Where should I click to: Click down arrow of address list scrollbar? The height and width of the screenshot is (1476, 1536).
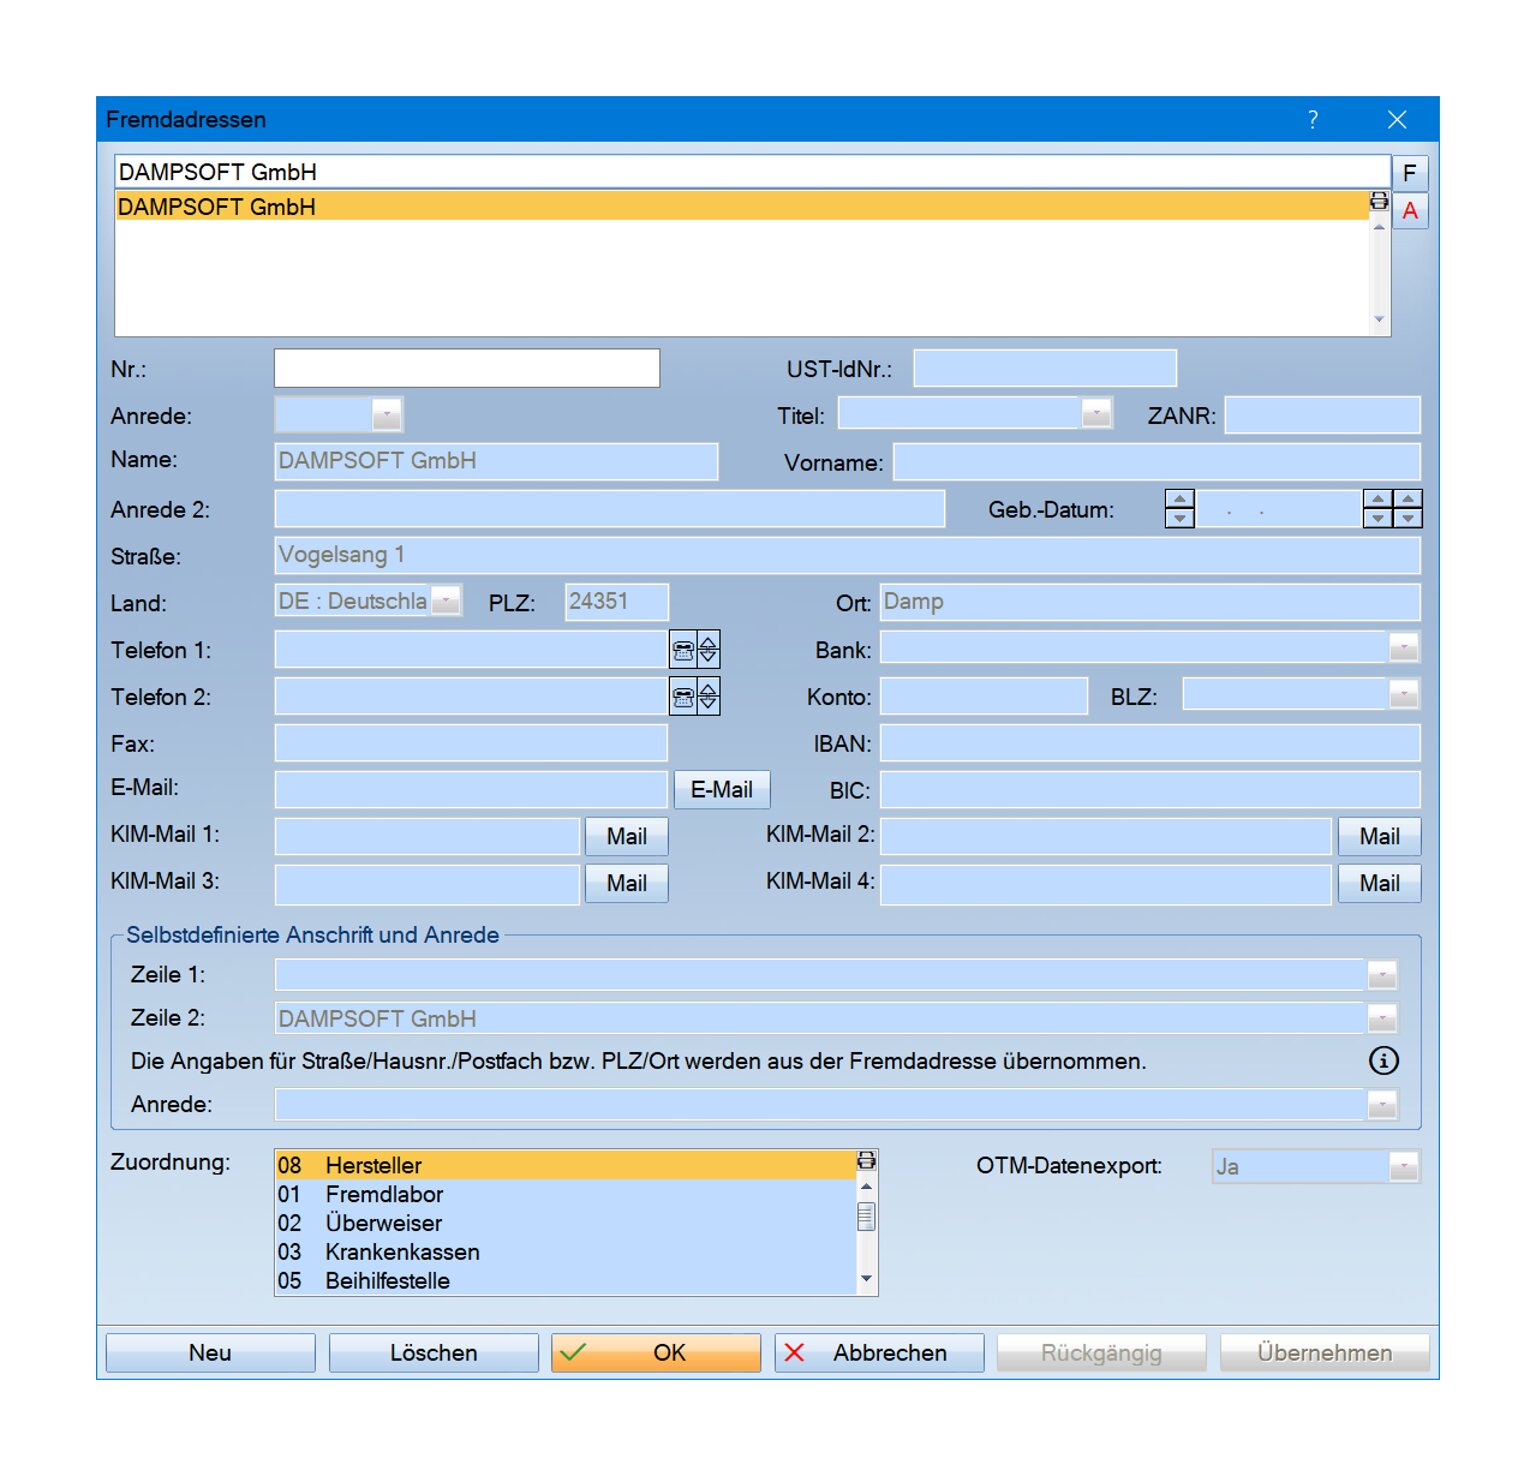pos(1379,320)
